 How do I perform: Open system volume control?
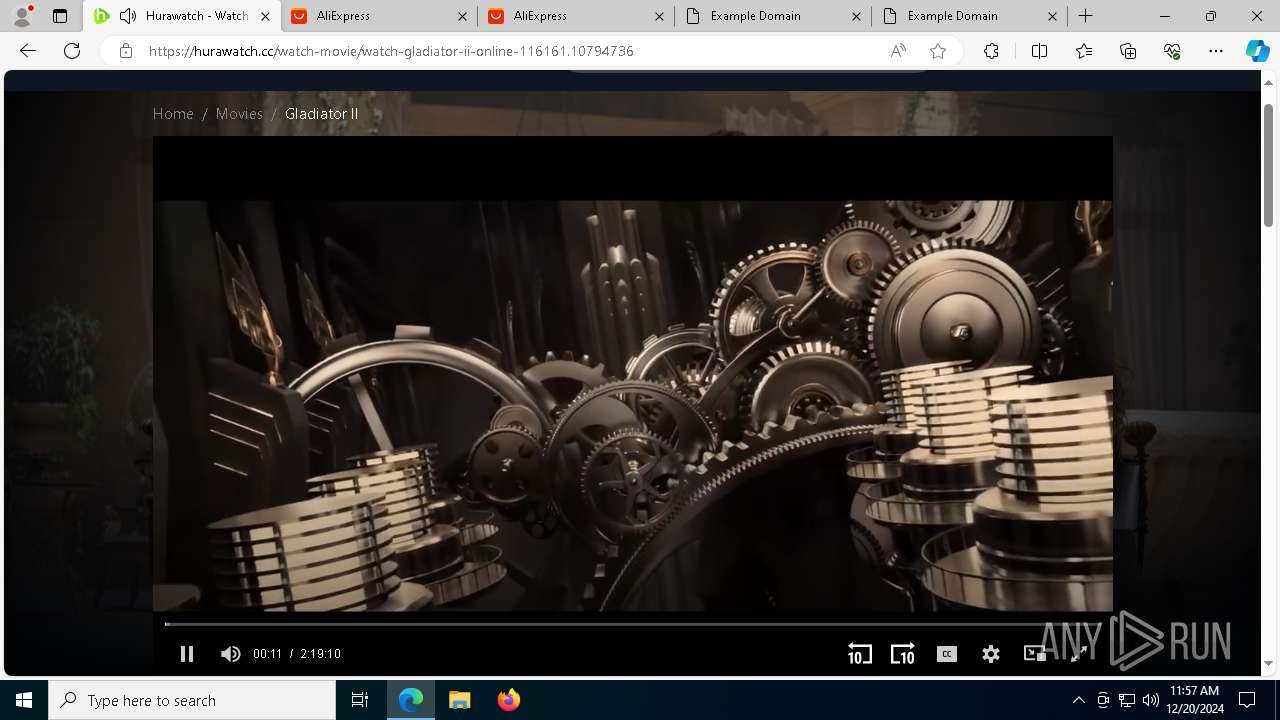pyautogui.click(x=1151, y=700)
